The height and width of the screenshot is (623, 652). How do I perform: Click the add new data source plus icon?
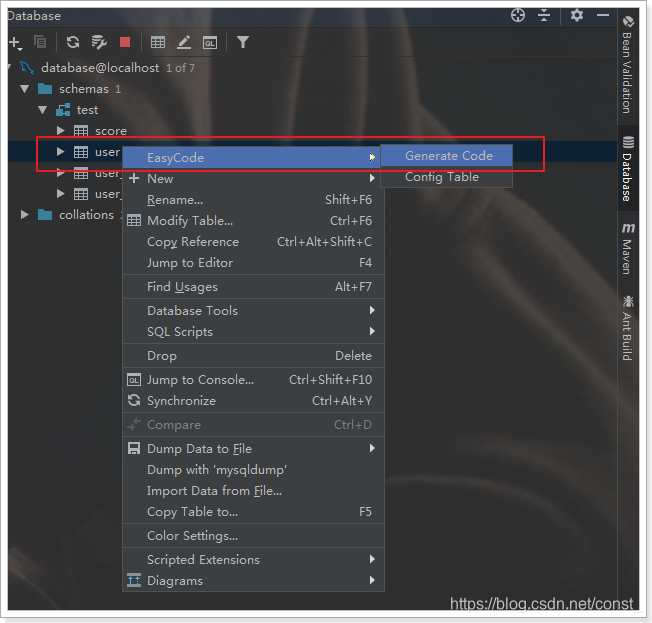coord(15,42)
